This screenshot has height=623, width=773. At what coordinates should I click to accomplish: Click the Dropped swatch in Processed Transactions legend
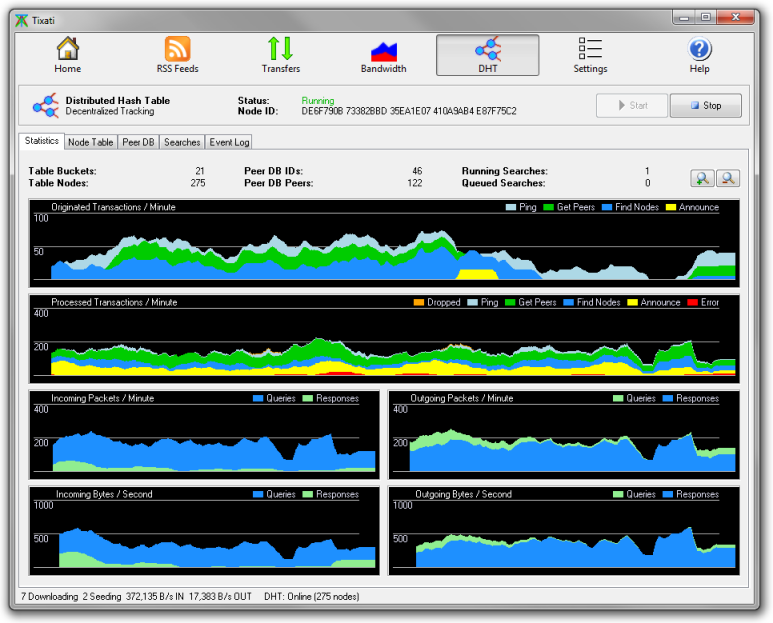[419, 302]
